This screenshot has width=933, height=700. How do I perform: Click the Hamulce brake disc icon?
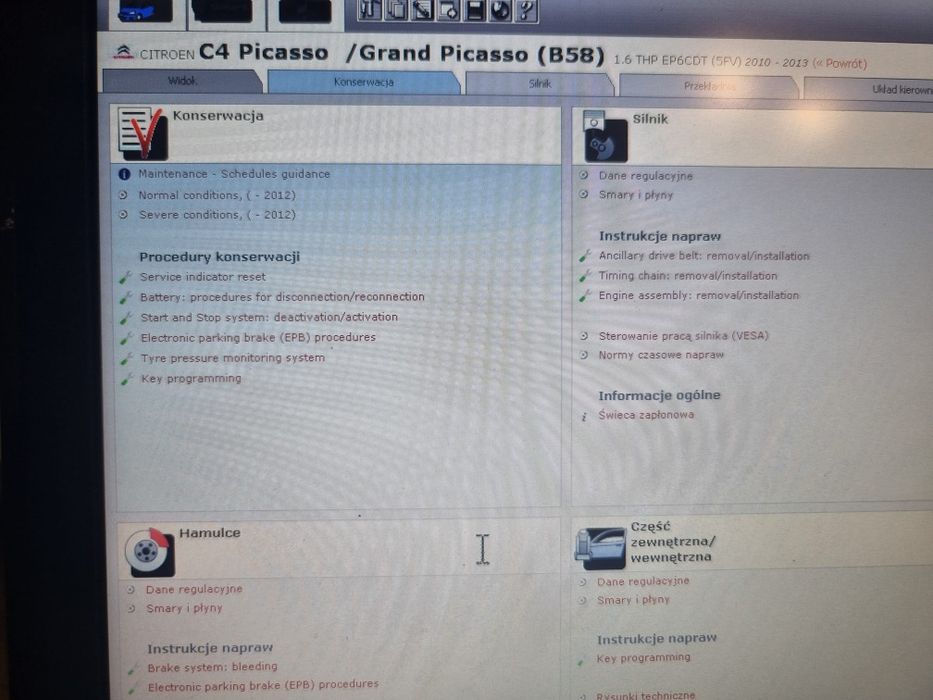tap(149, 553)
